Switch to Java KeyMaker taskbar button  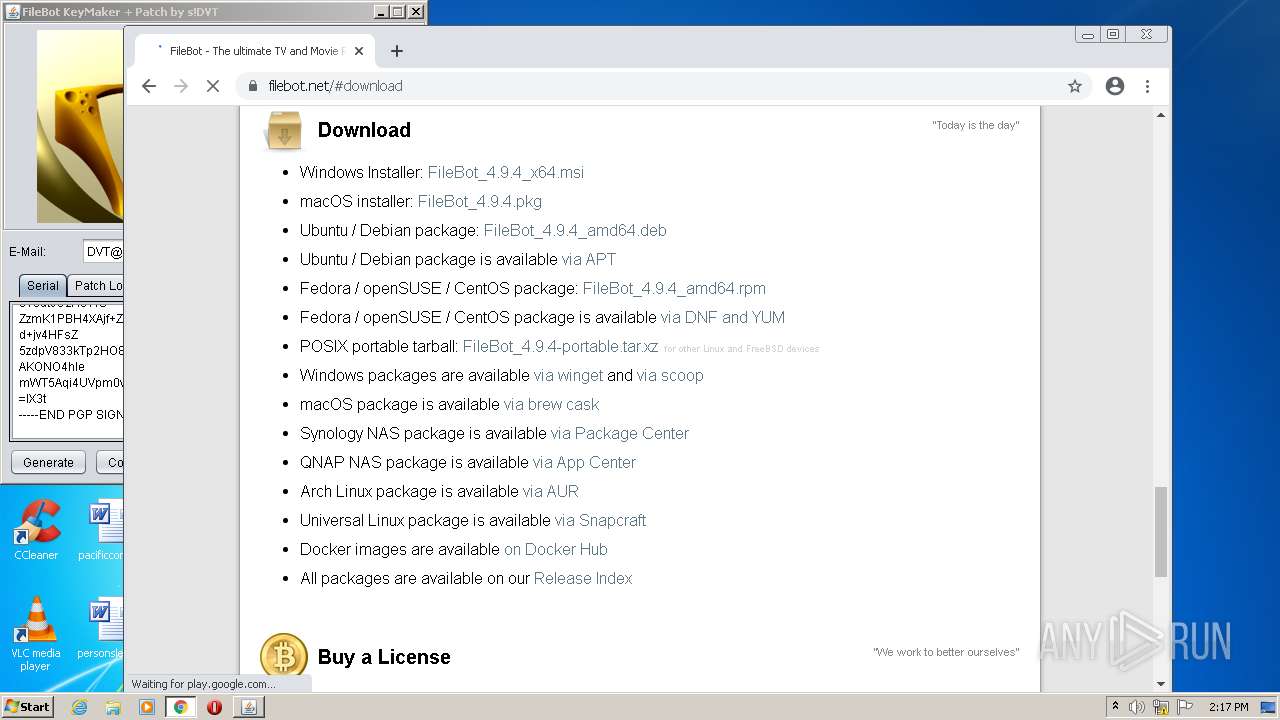click(x=248, y=707)
